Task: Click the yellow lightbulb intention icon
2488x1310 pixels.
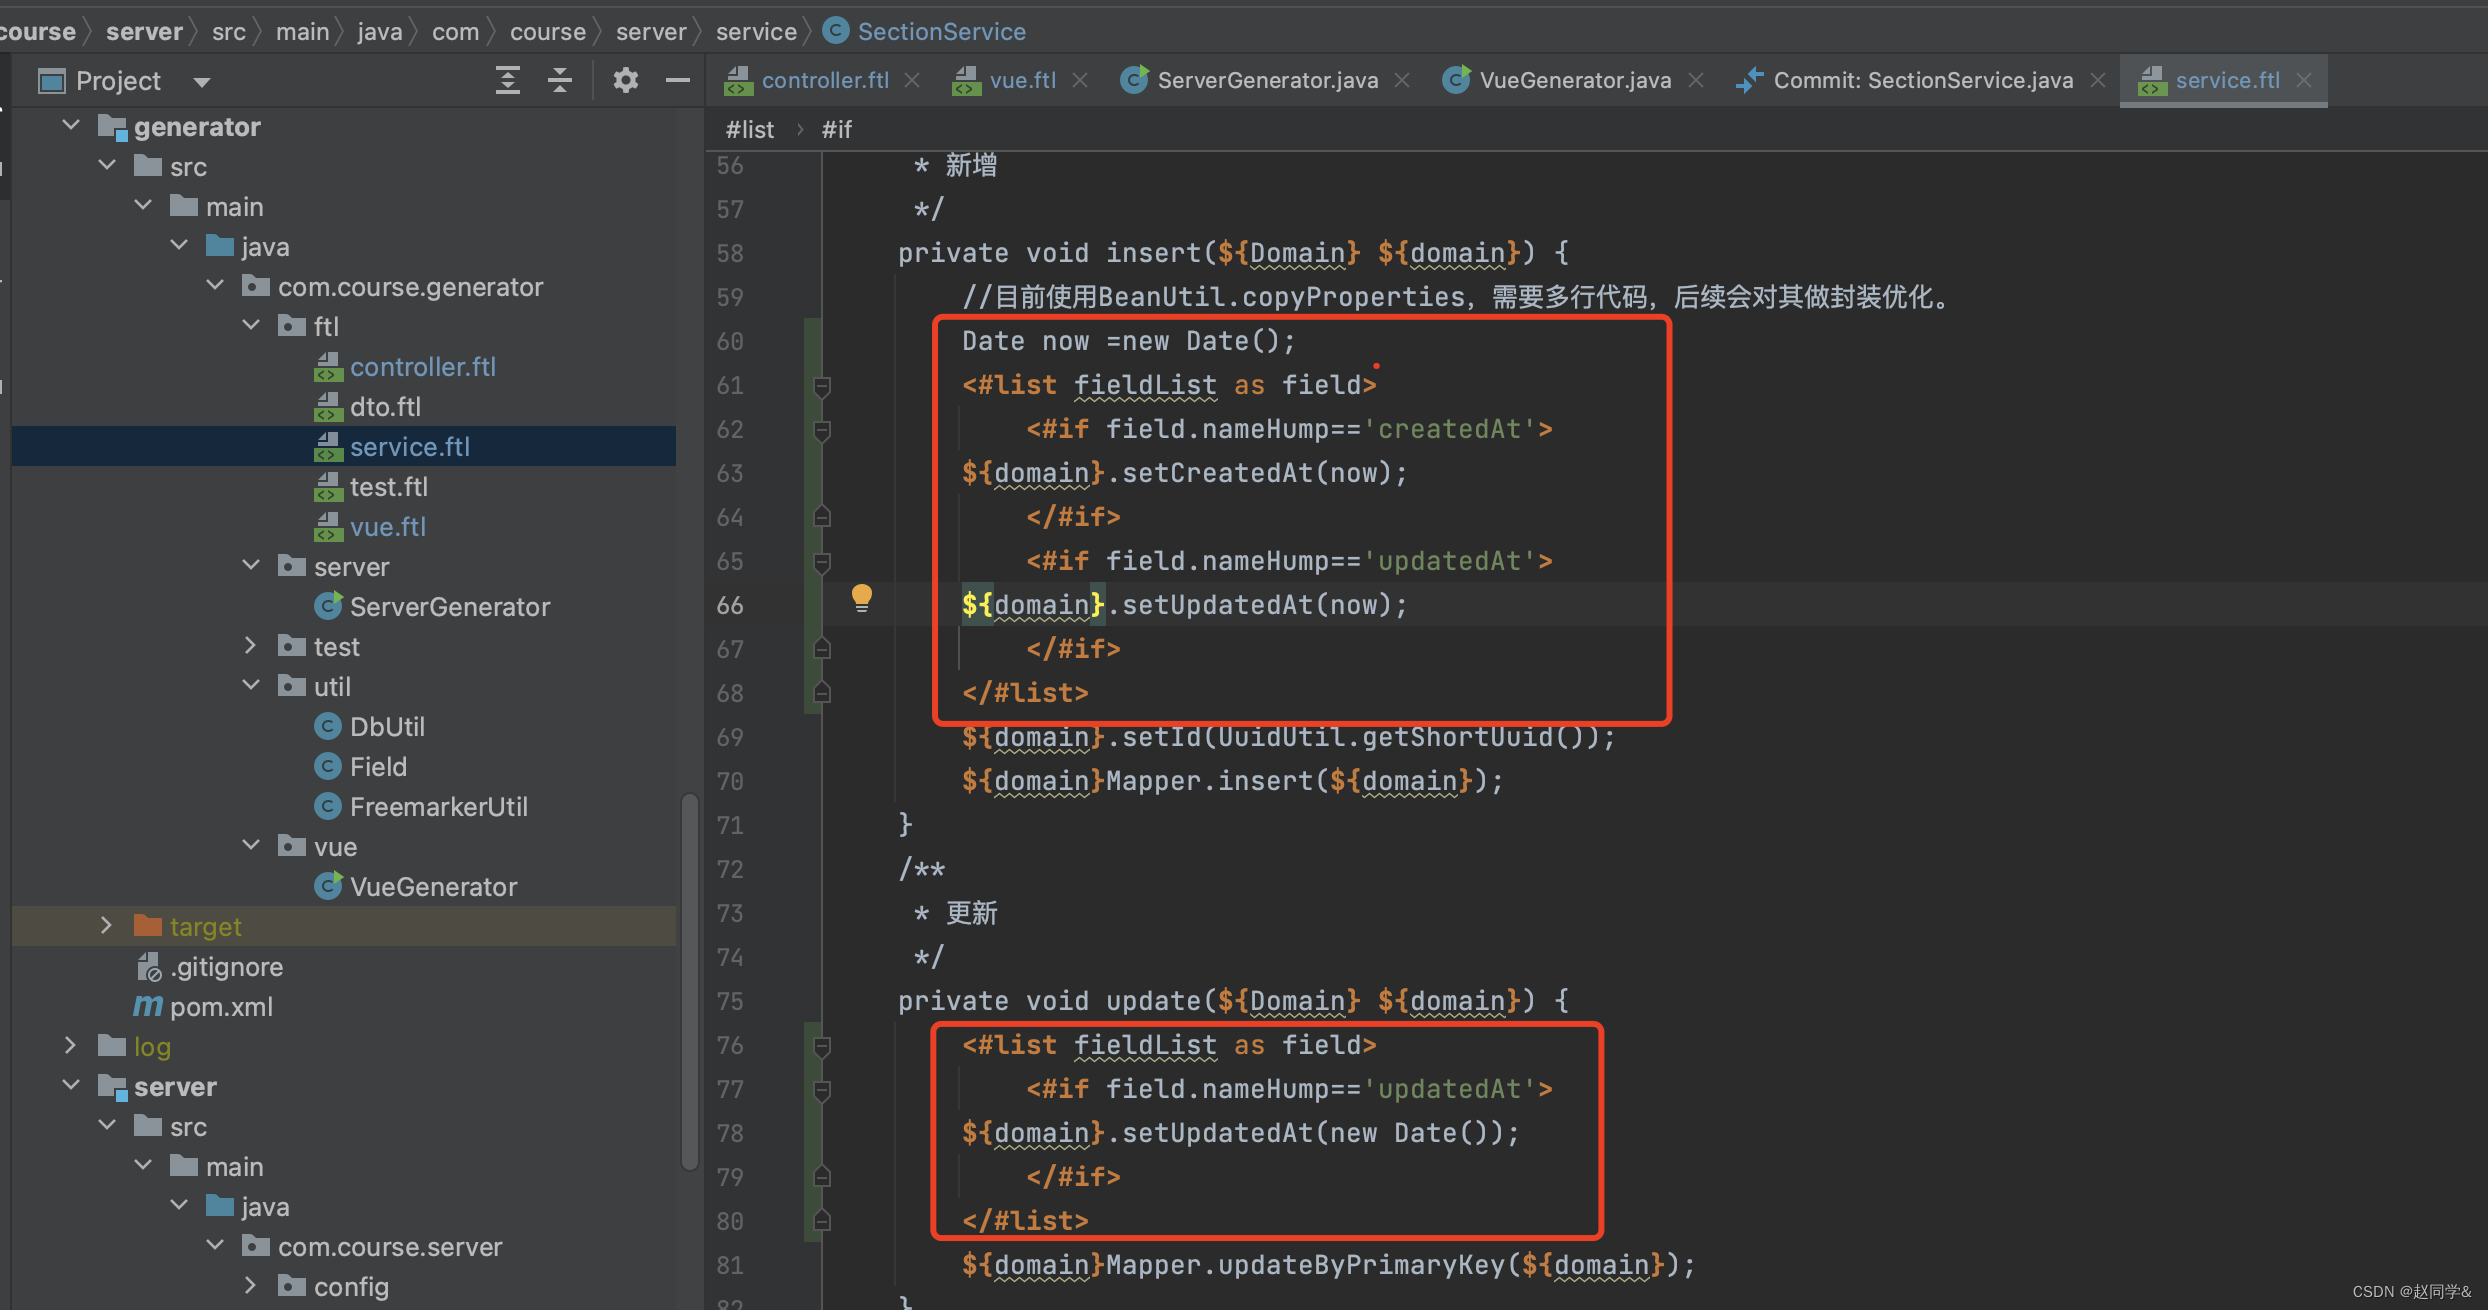Action: pos(861,598)
